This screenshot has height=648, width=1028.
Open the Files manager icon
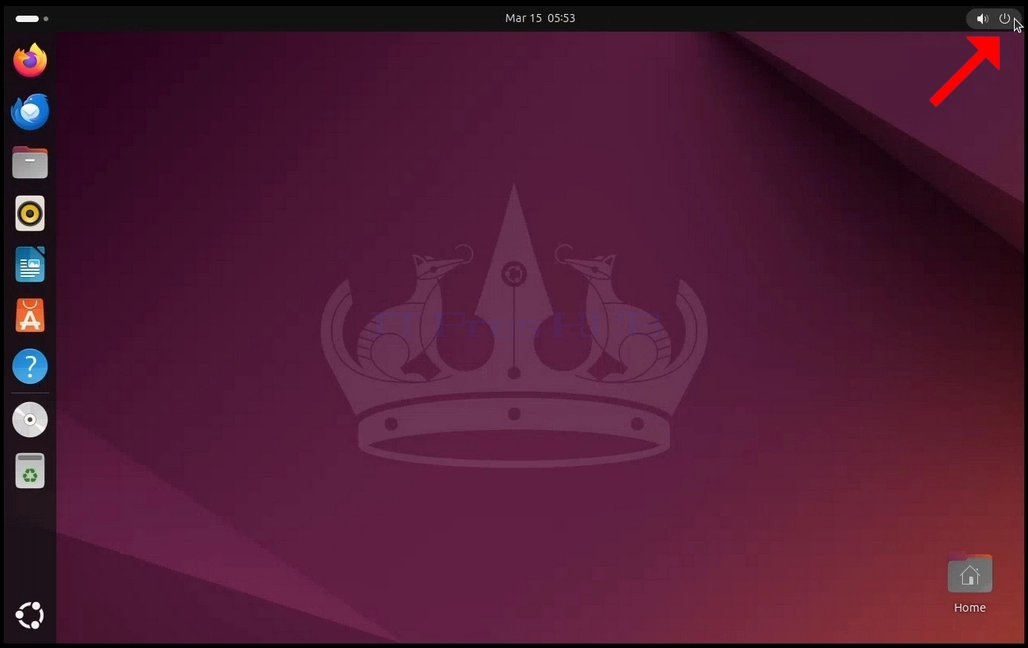click(30, 163)
